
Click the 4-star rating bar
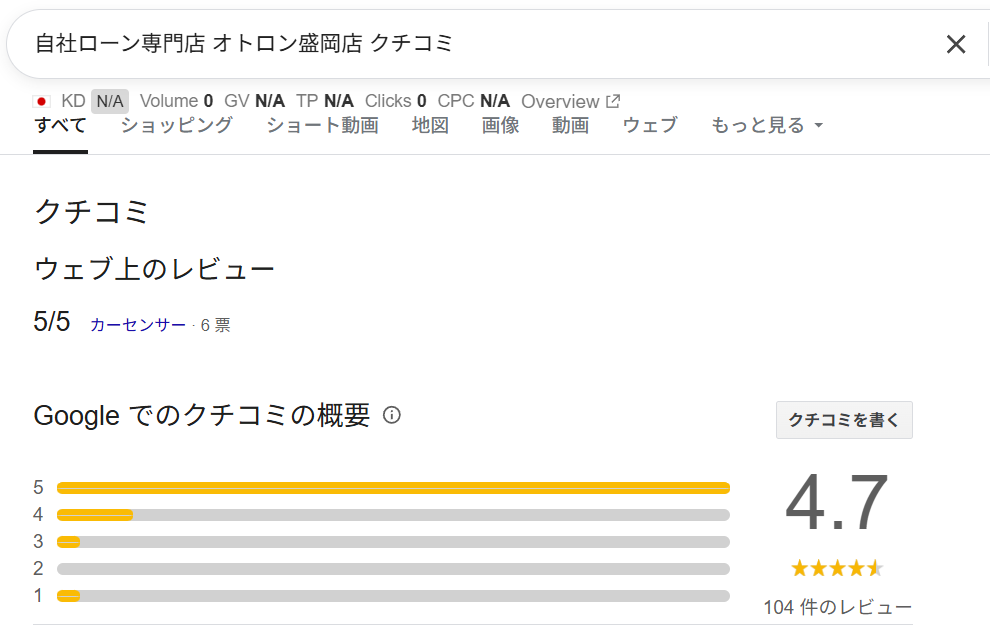pyautogui.click(x=393, y=515)
